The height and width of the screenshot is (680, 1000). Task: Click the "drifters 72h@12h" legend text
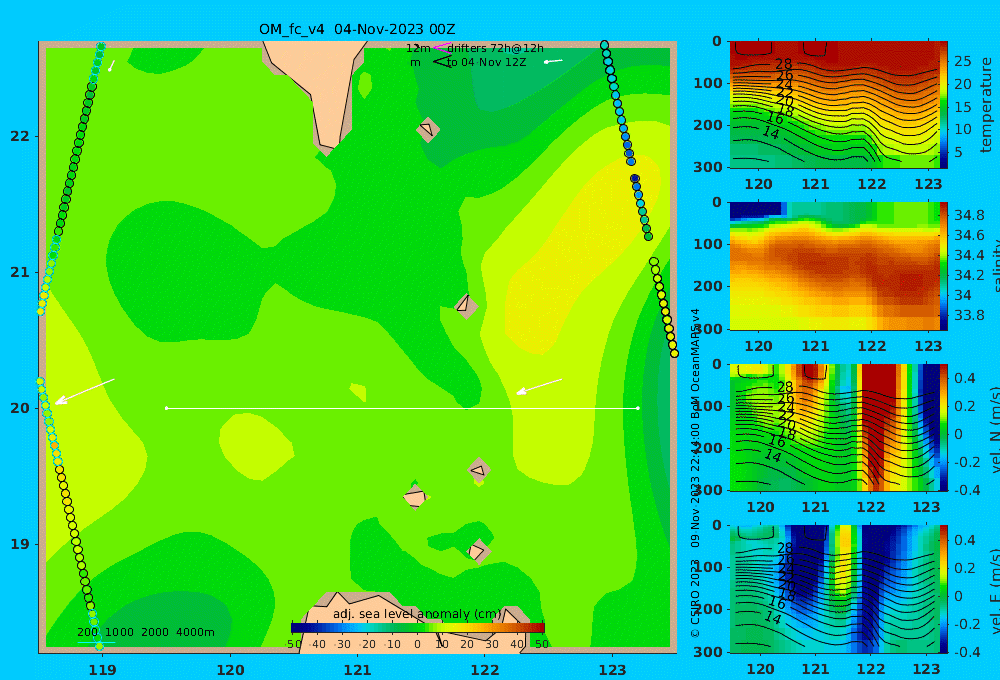pyautogui.click(x=495, y=48)
